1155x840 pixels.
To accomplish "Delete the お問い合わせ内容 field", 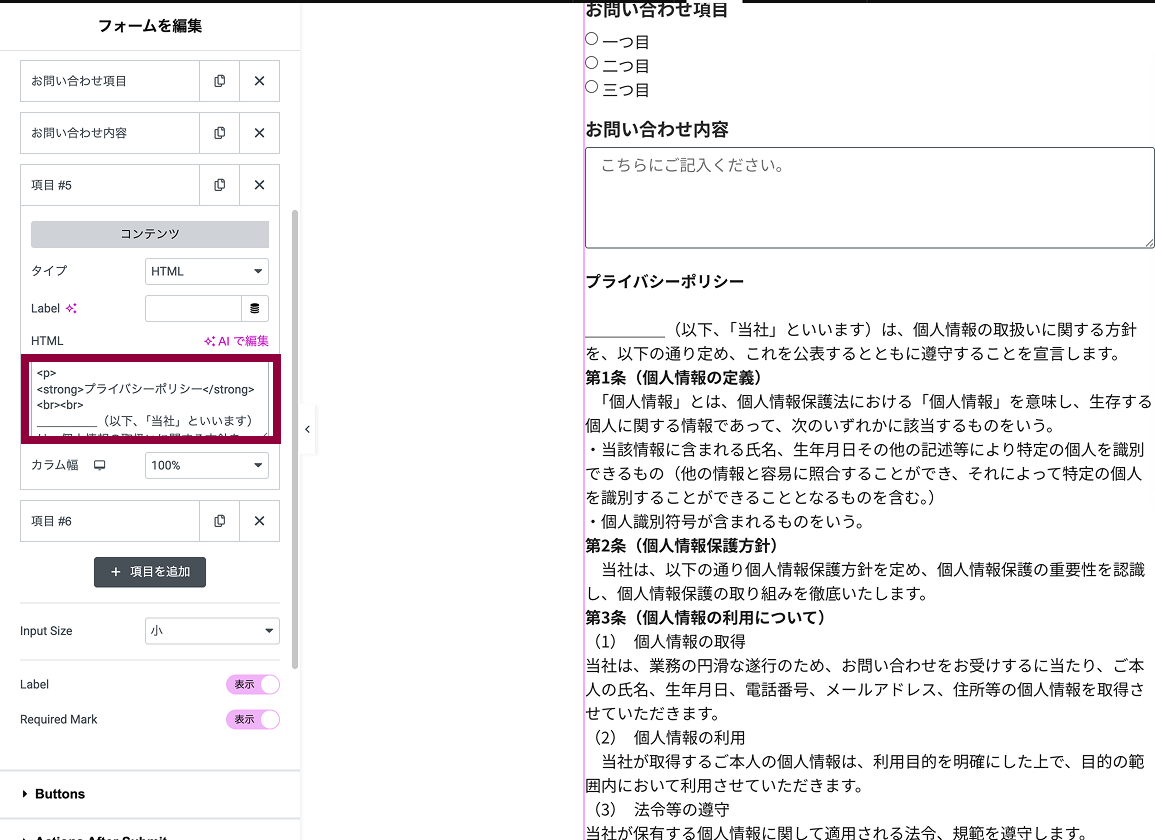I will pyautogui.click(x=259, y=132).
